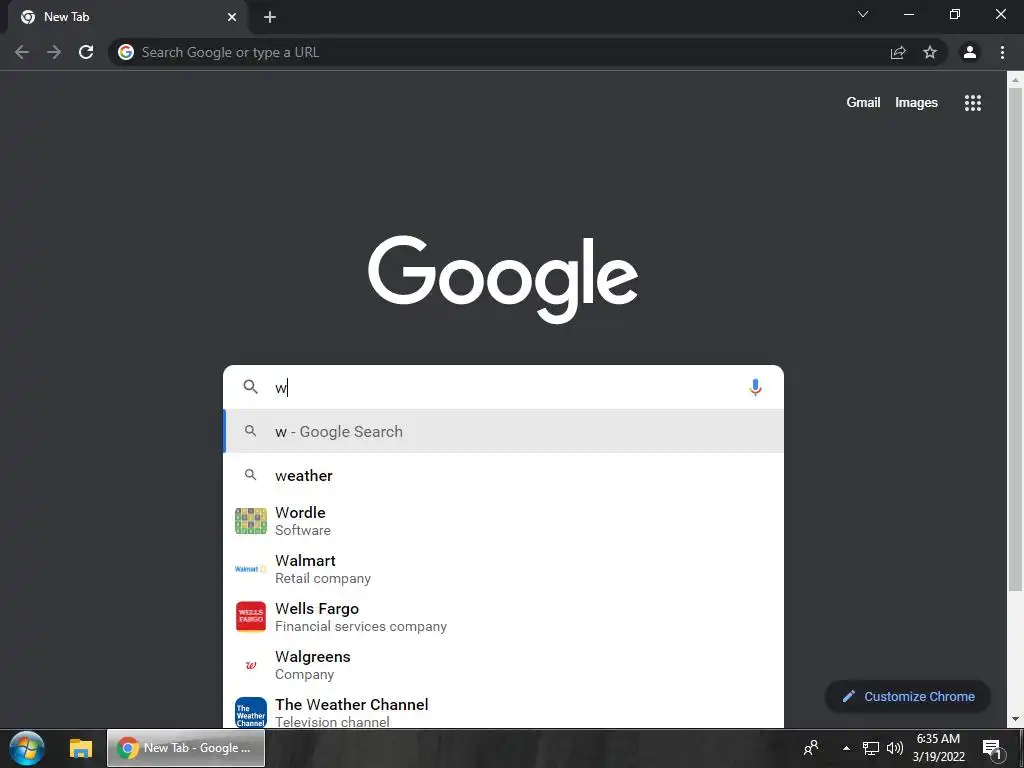Viewport: 1024px width, 768px height.
Task: Bookmark this tab with star icon
Action: (930, 52)
